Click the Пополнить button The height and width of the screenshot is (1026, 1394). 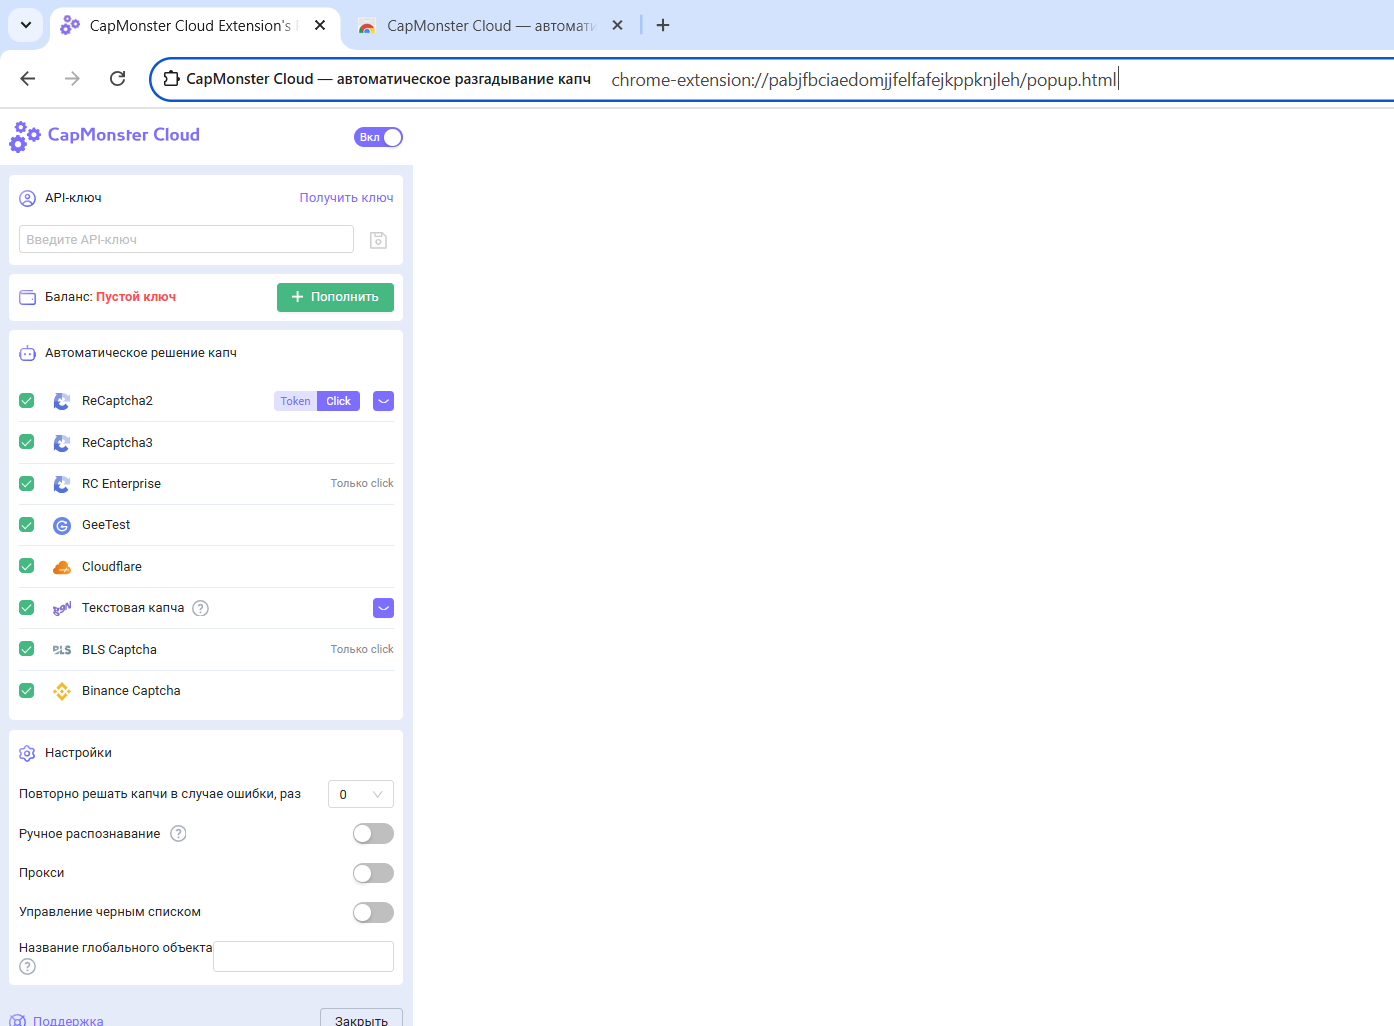point(335,297)
